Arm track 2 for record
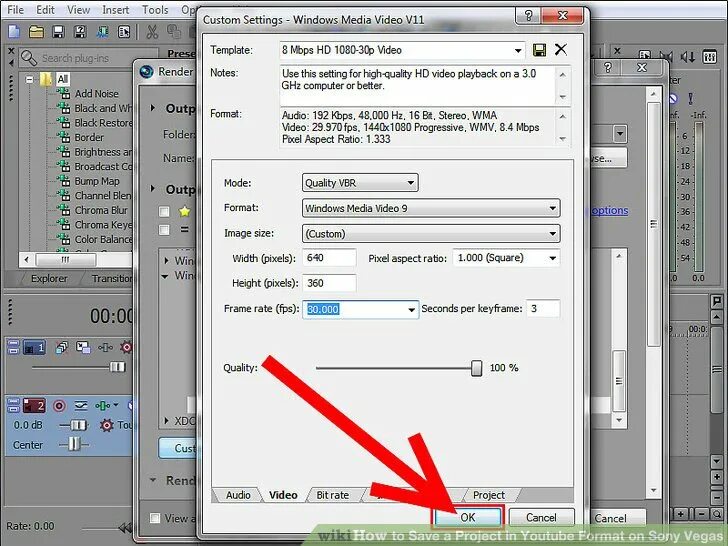728x546 pixels. 59,406
